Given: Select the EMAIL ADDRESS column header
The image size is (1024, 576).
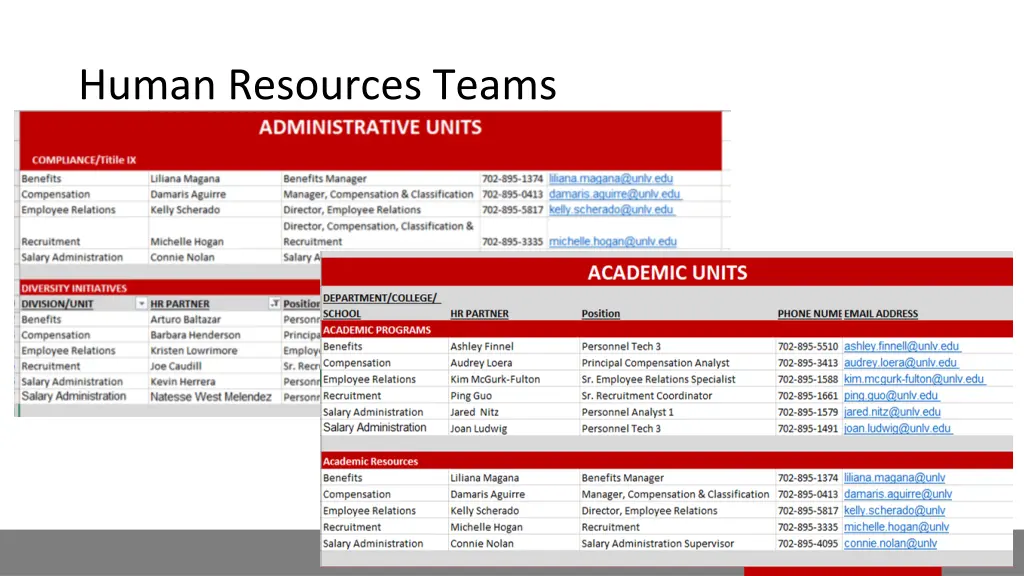Looking at the screenshot, I should pos(881,313).
